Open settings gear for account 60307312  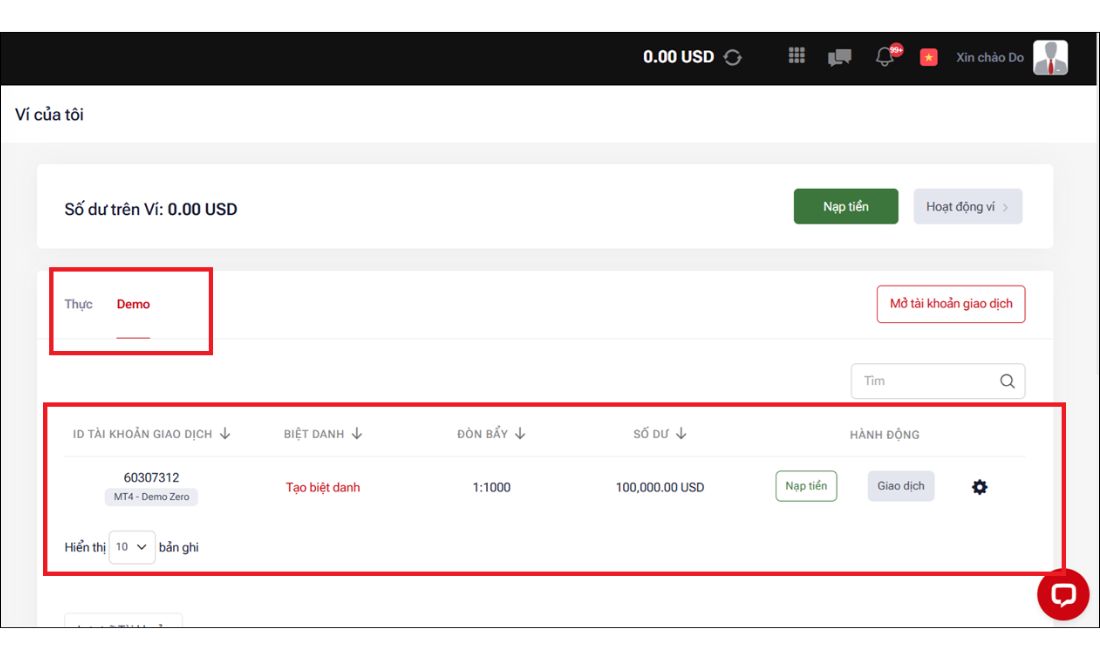pyautogui.click(x=979, y=487)
